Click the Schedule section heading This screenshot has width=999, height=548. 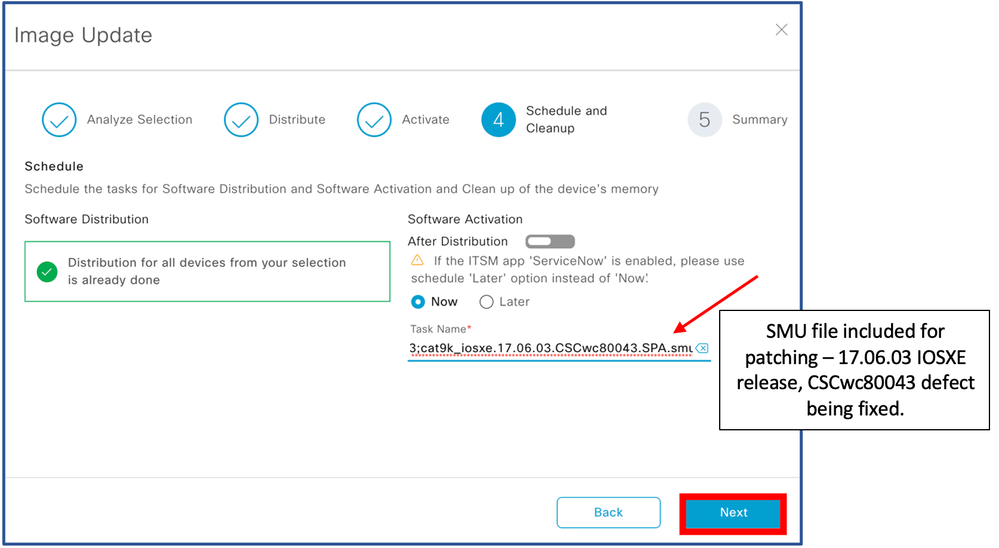click(x=54, y=166)
